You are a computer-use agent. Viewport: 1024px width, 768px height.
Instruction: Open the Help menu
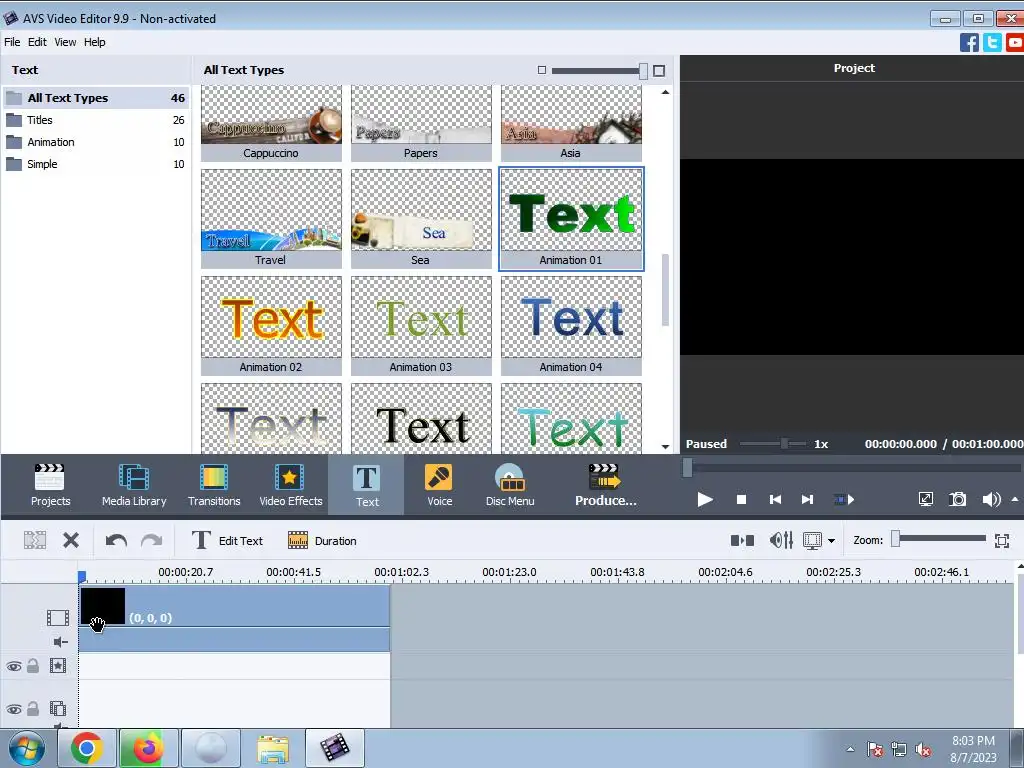click(94, 42)
